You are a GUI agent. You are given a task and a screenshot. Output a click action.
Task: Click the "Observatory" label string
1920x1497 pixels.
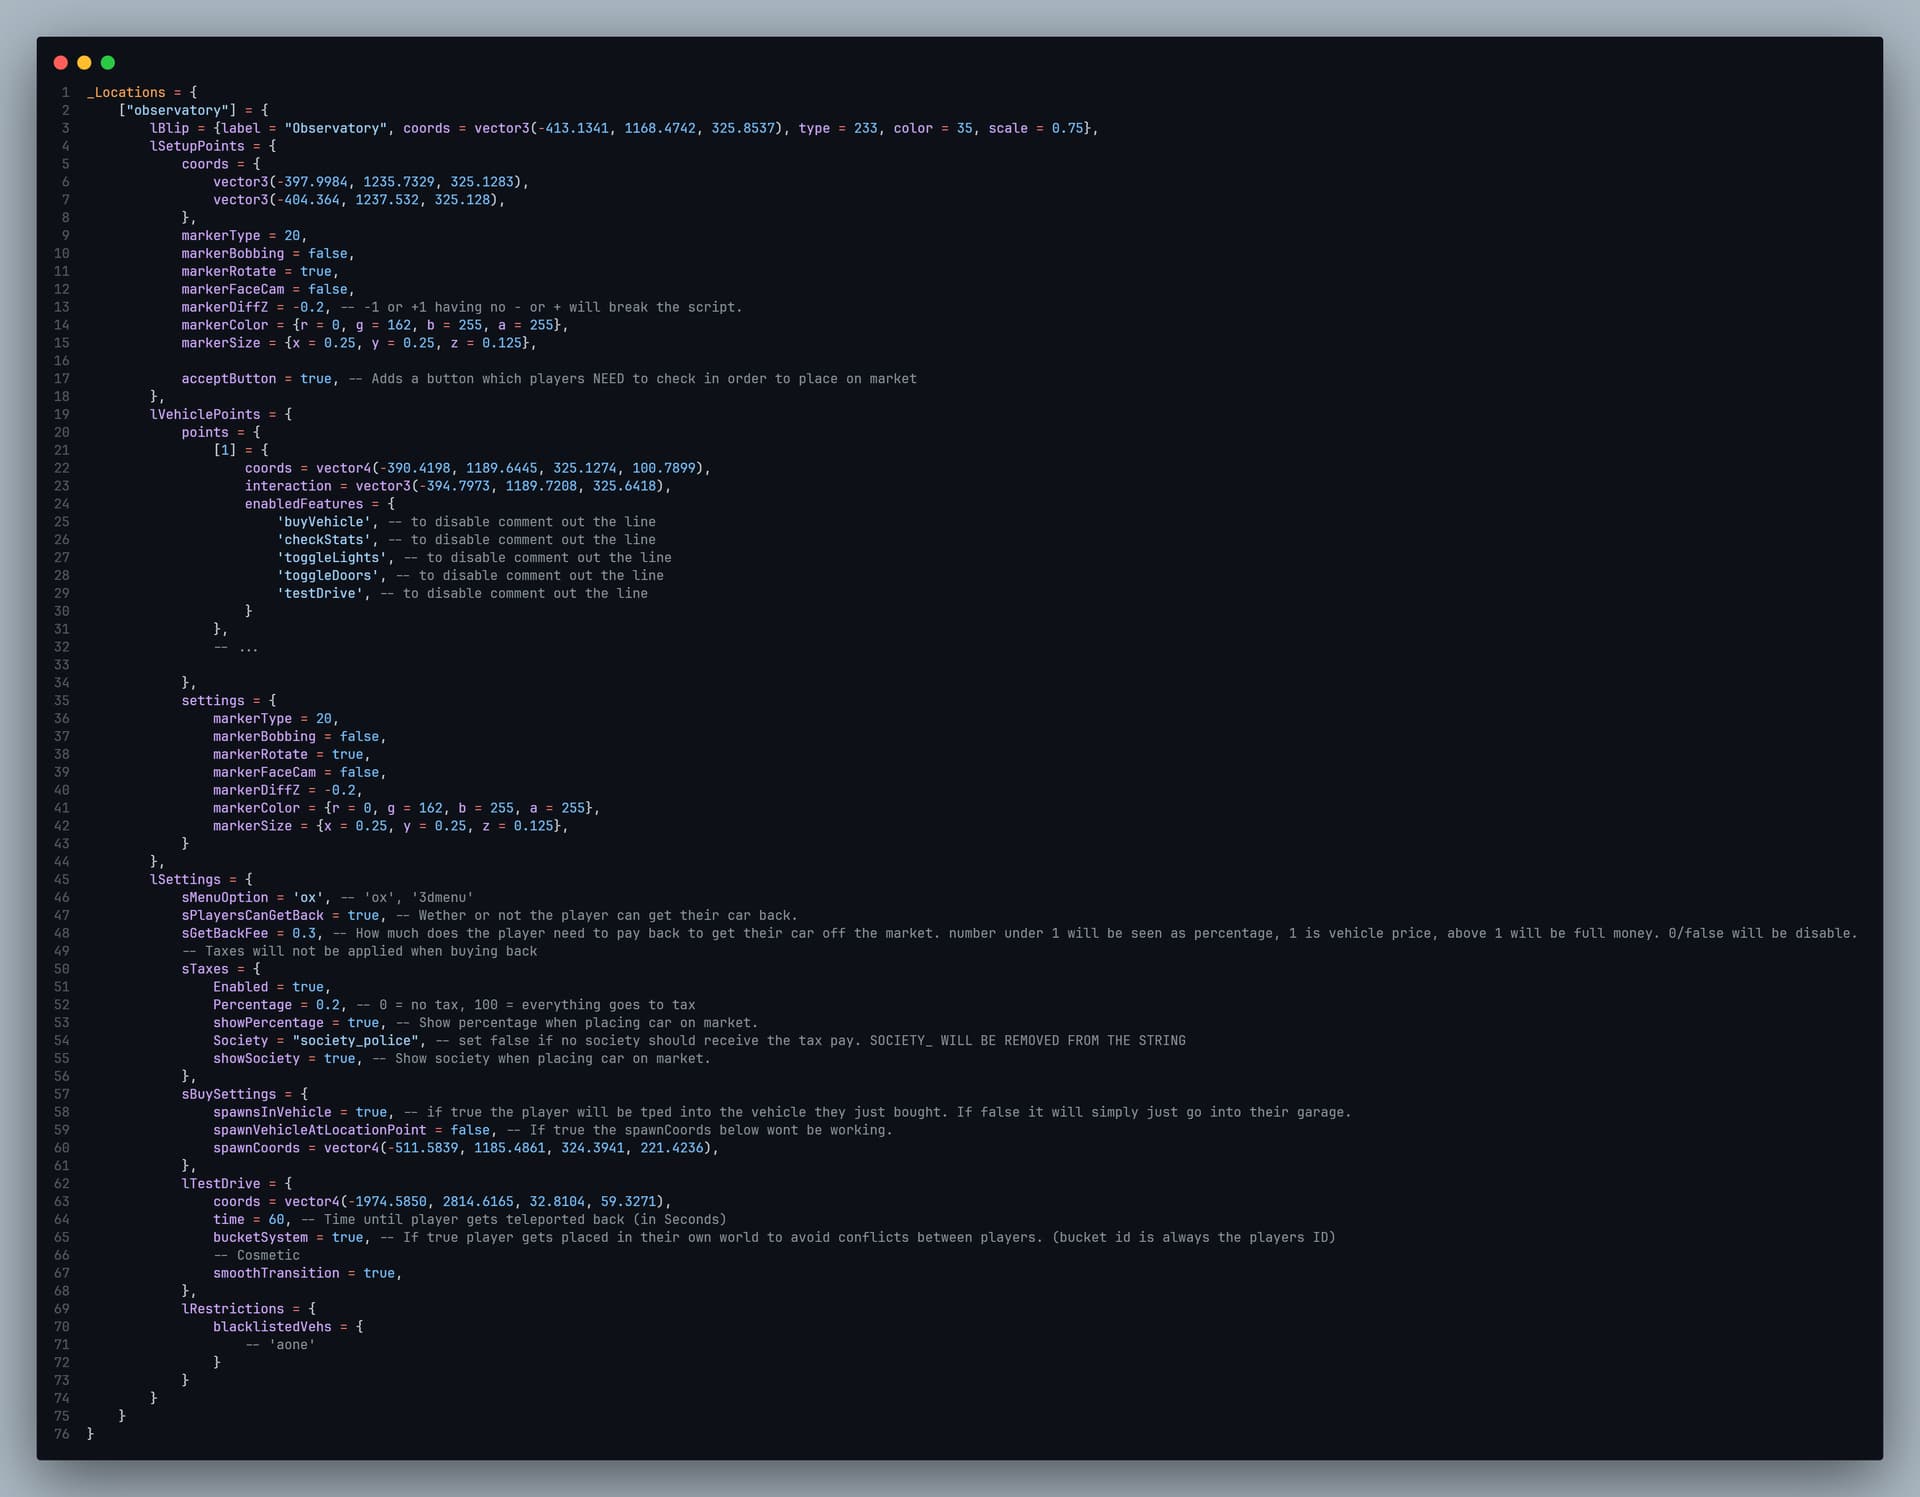[336, 128]
